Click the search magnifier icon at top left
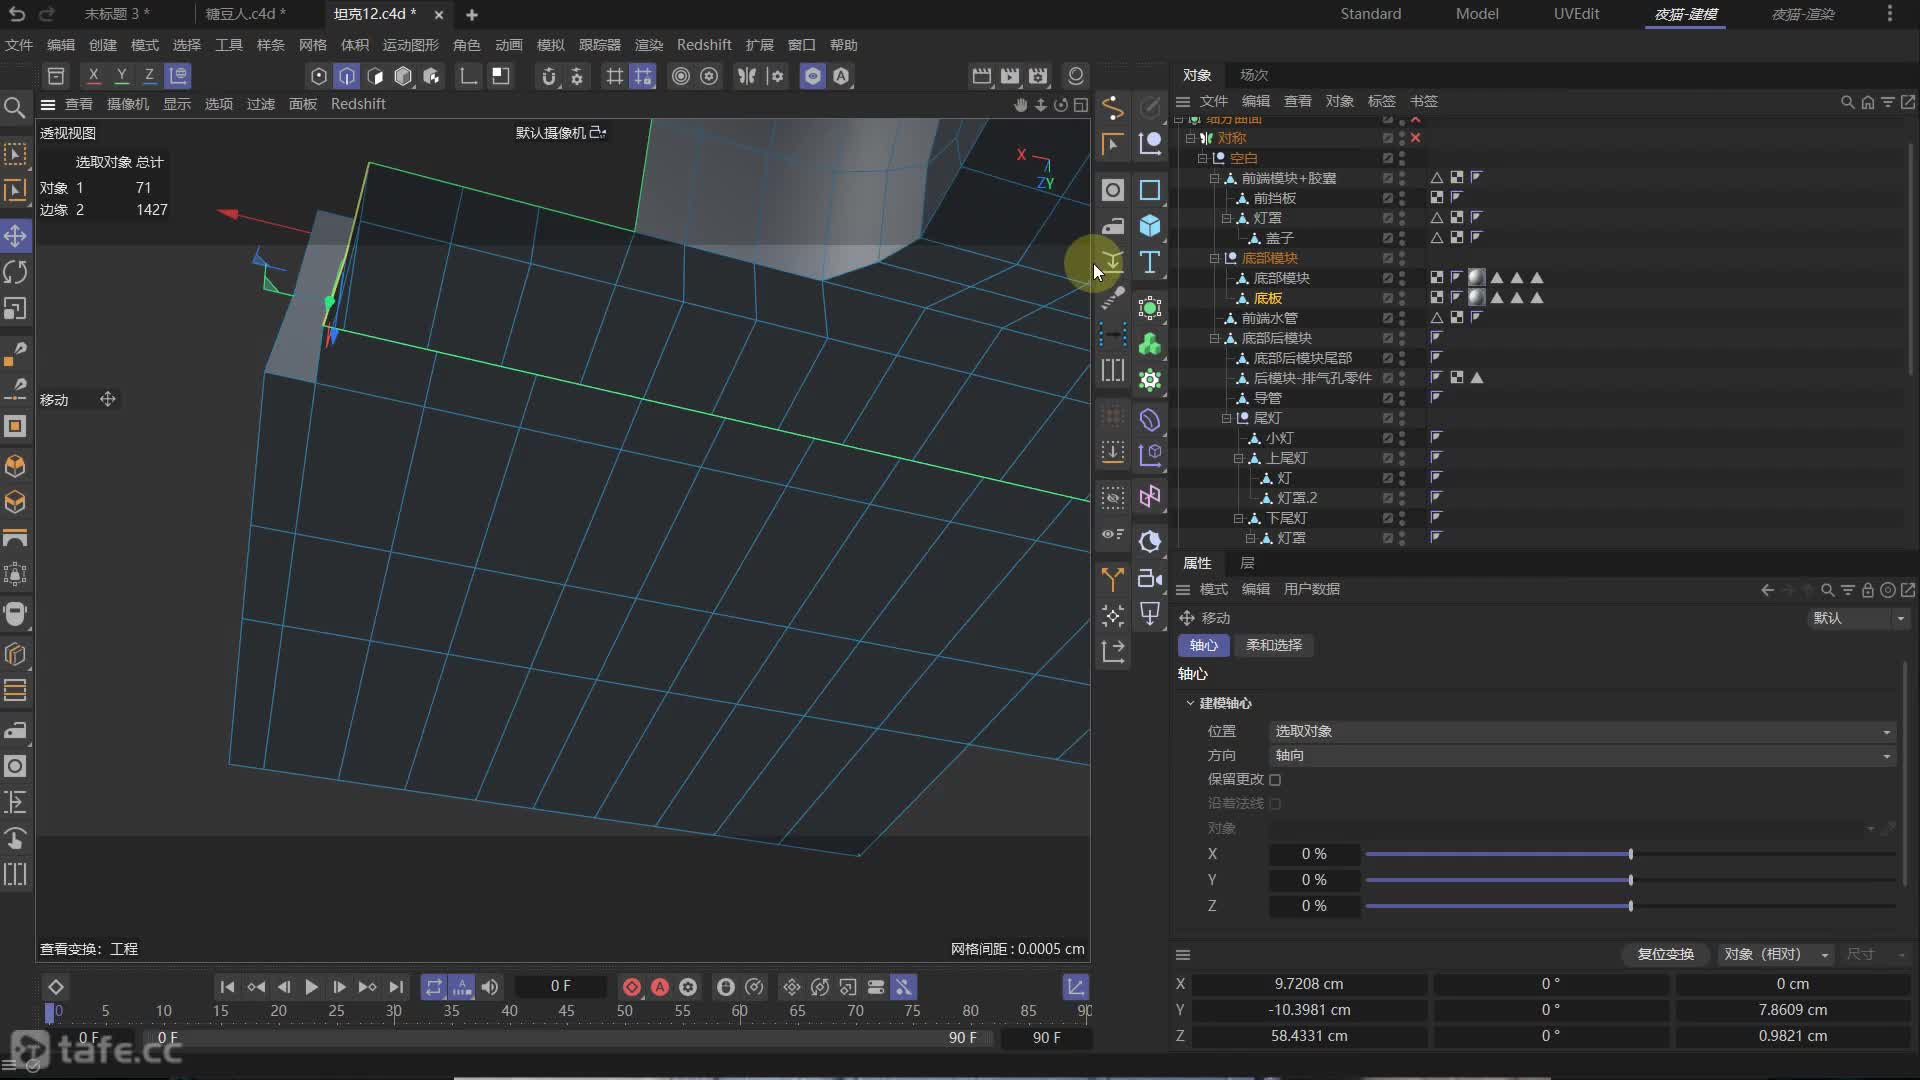Image resolution: width=1920 pixels, height=1080 pixels. [x=15, y=107]
